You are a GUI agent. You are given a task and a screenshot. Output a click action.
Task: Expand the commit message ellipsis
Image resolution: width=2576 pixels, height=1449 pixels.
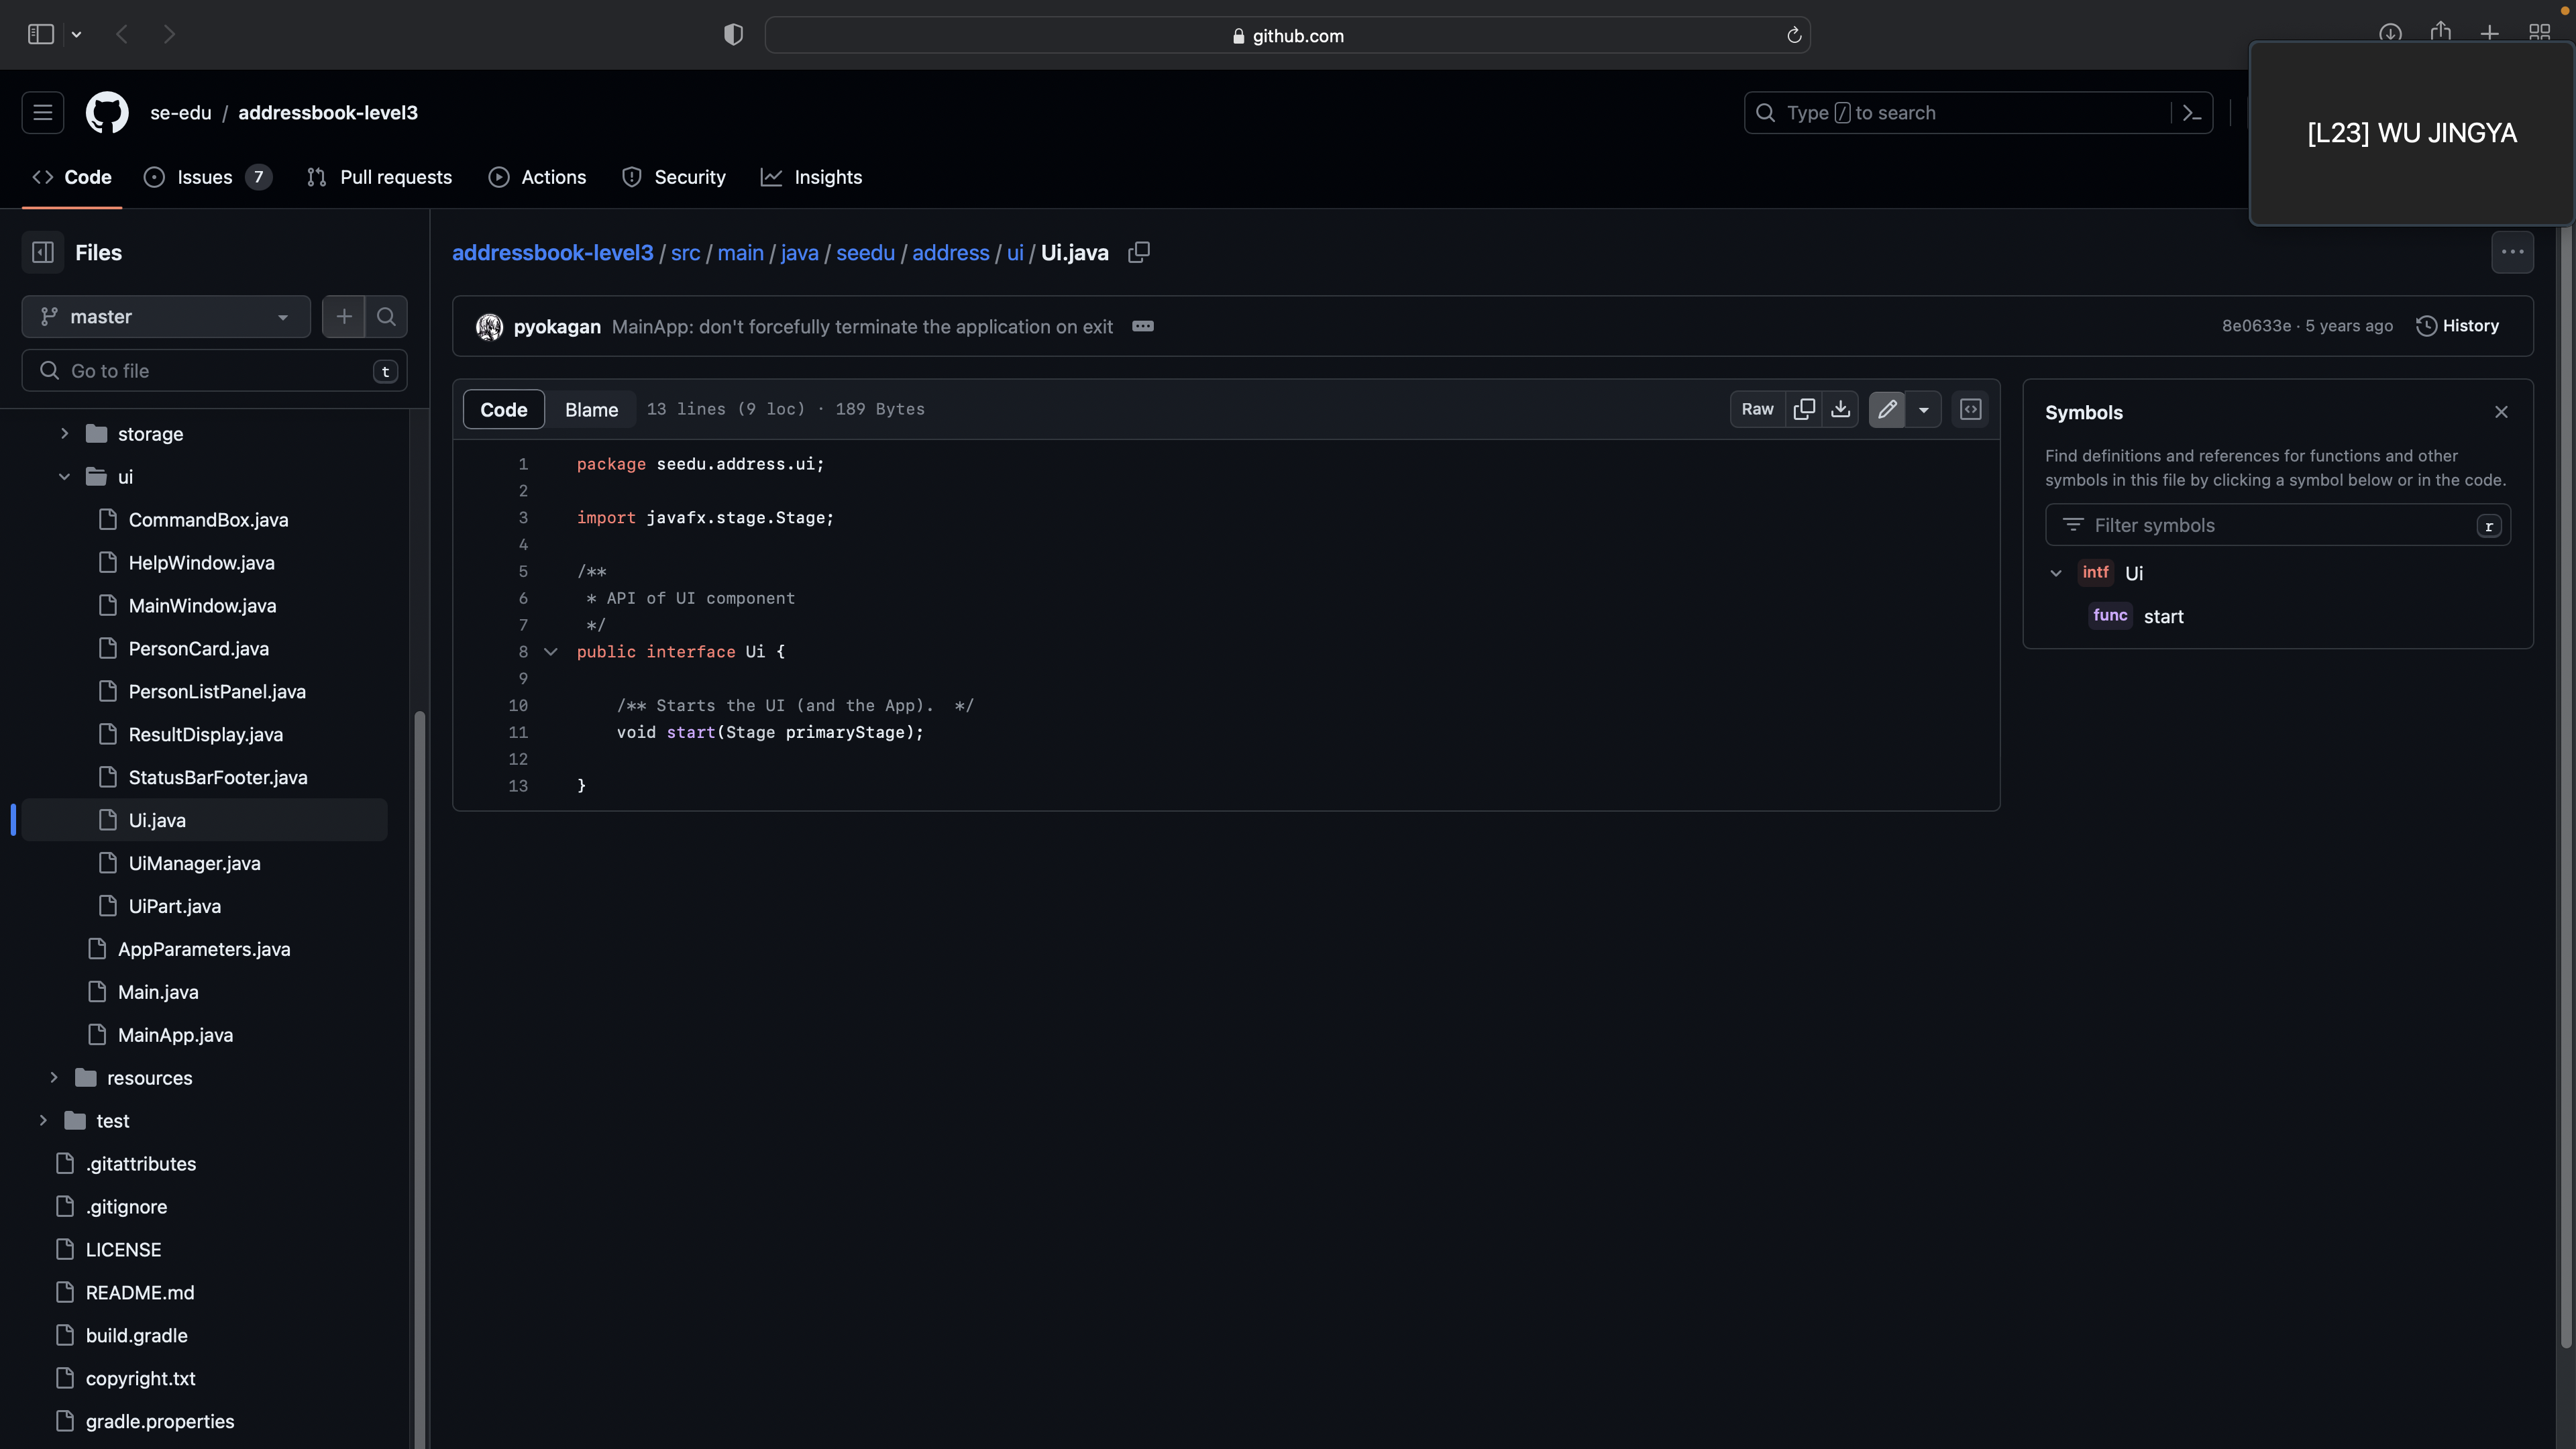click(1143, 327)
